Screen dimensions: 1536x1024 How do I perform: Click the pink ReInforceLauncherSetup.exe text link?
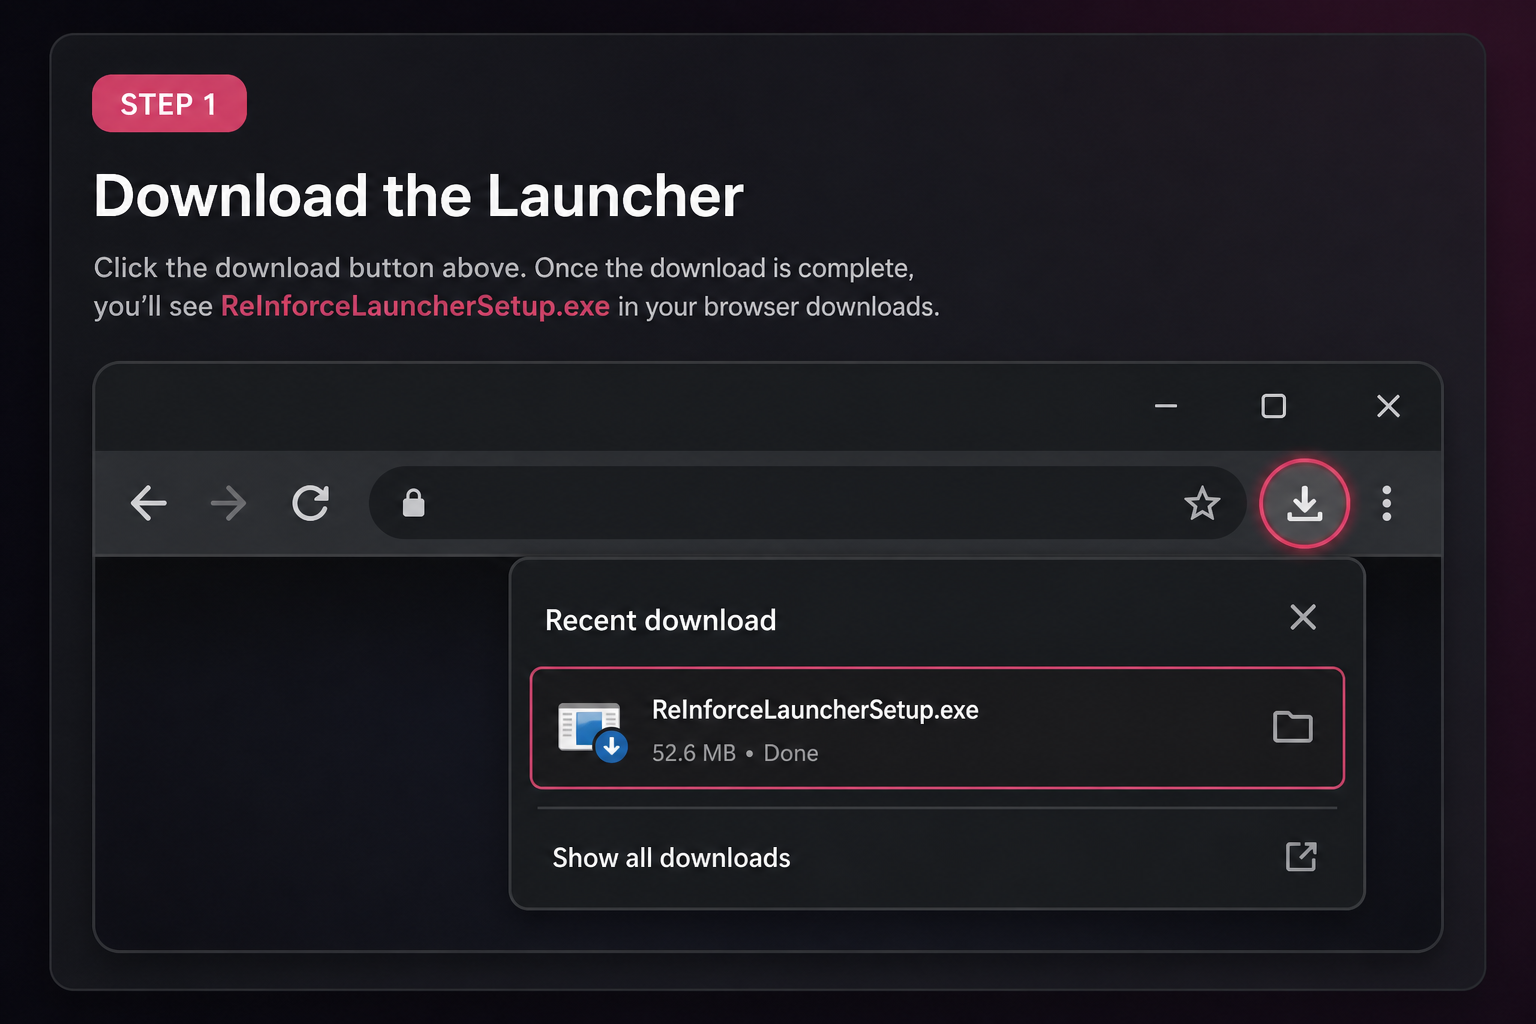click(415, 306)
